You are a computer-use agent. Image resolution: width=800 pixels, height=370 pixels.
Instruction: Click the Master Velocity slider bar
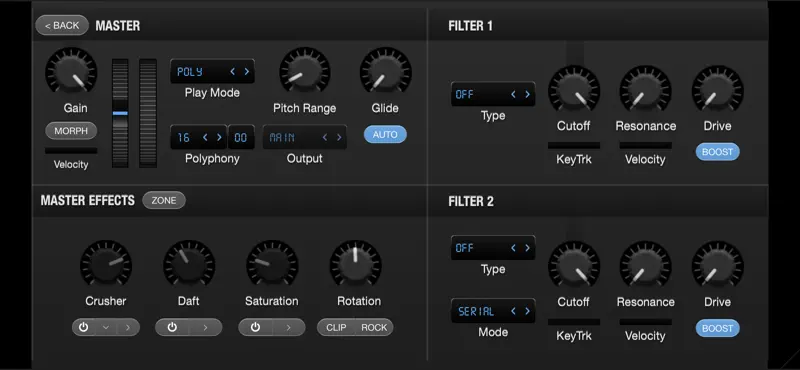tap(71, 151)
